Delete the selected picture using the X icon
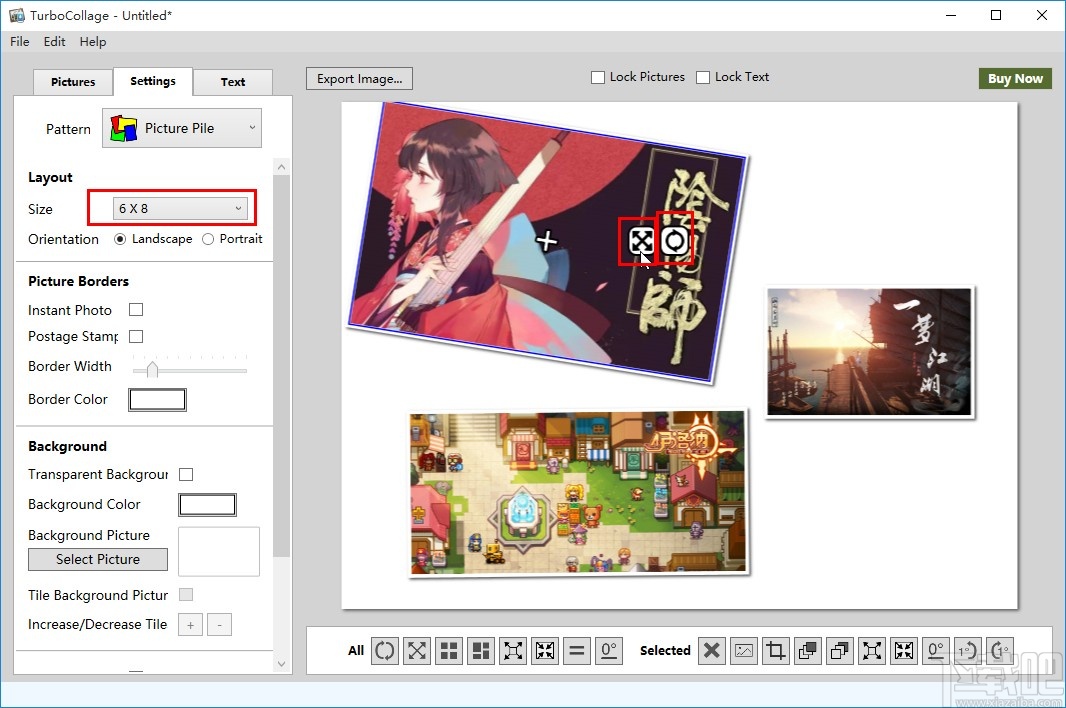 pos(711,650)
